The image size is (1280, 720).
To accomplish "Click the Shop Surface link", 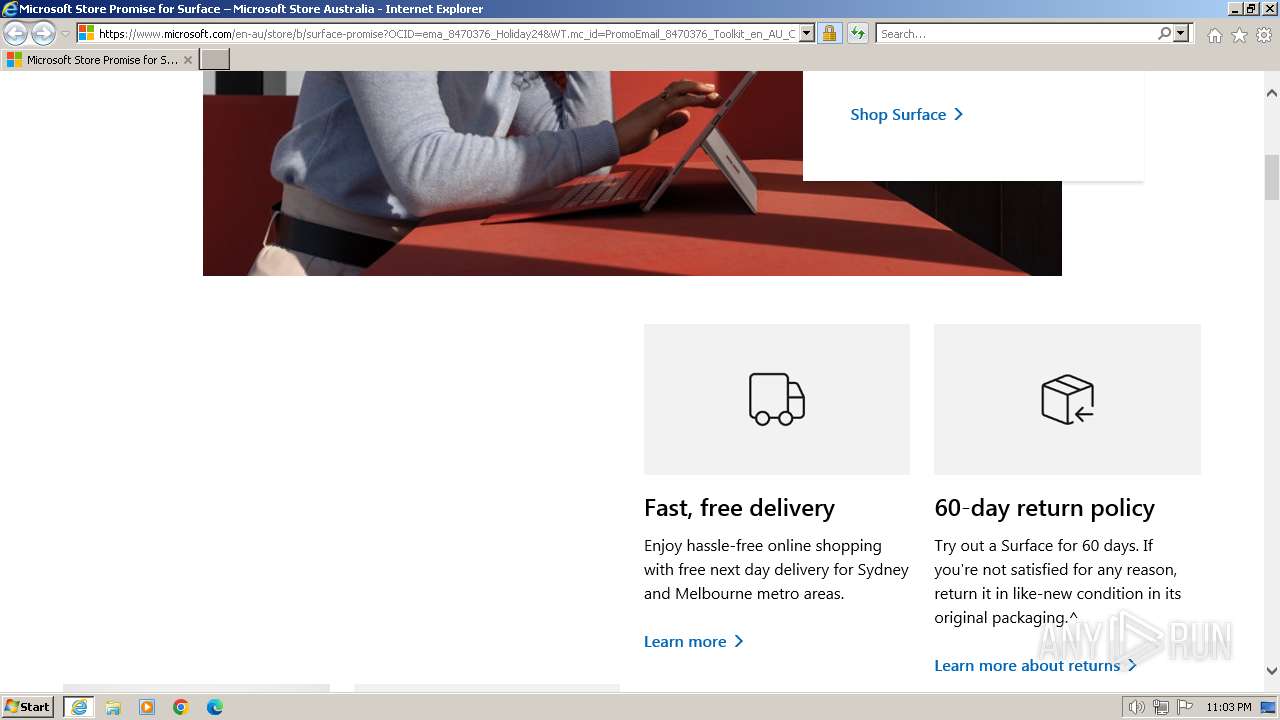I will tap(906, 114).
